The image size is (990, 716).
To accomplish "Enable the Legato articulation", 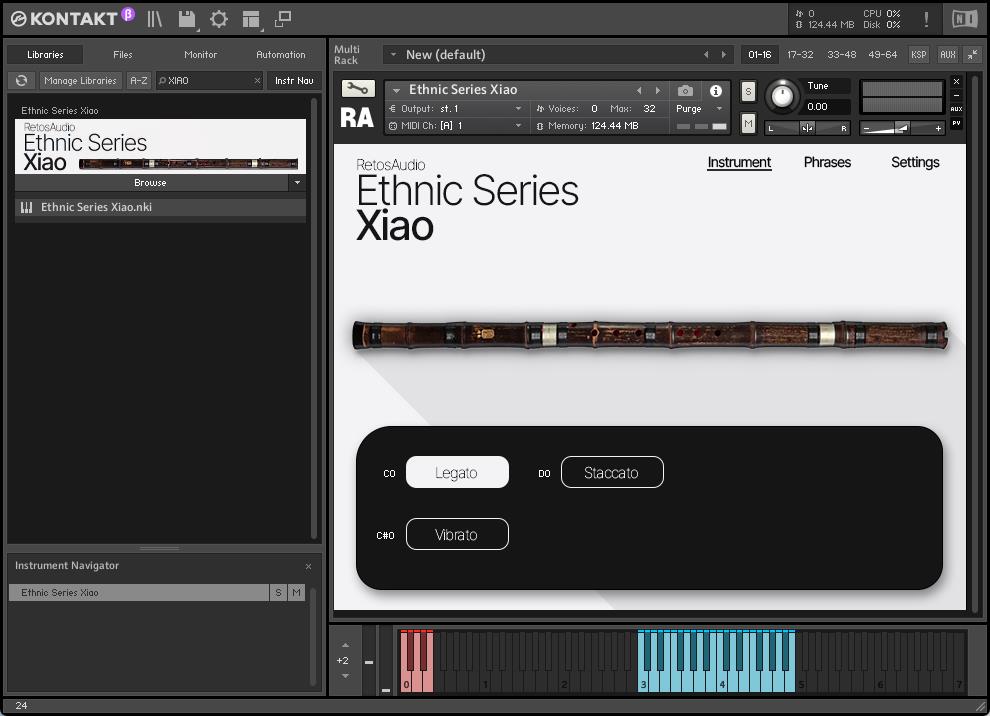I will coord(457,472).
